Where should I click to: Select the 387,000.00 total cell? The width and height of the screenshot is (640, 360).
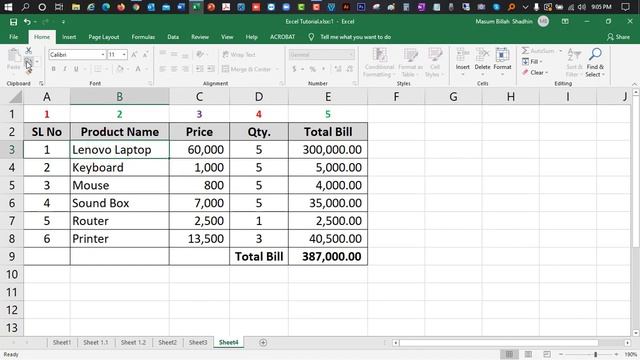tap(328, 256)
